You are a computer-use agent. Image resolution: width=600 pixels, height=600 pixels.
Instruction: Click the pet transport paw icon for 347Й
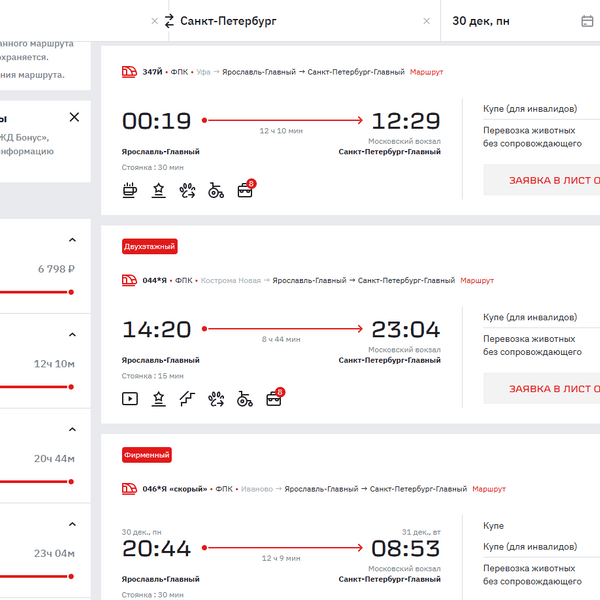(x=187, y=190)
